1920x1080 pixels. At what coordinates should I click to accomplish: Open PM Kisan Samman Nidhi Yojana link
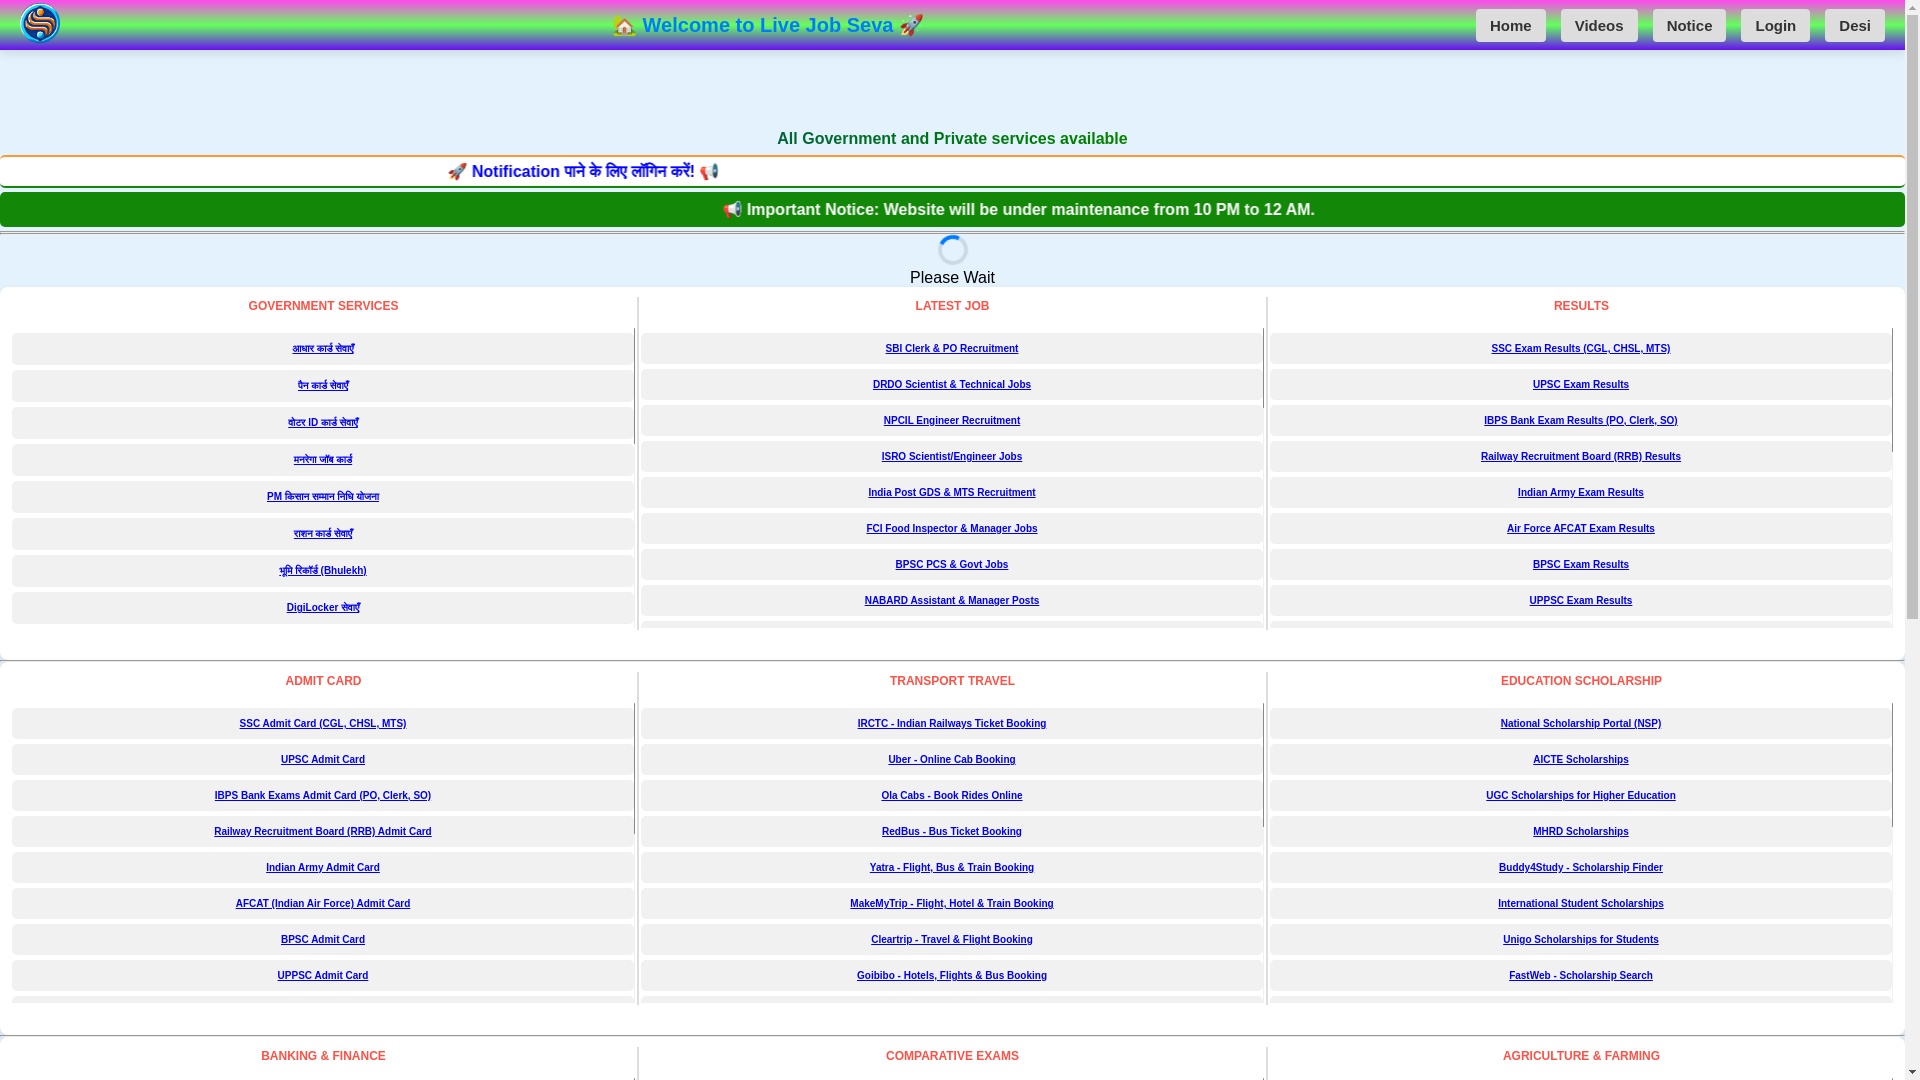(x=322, y=497)
